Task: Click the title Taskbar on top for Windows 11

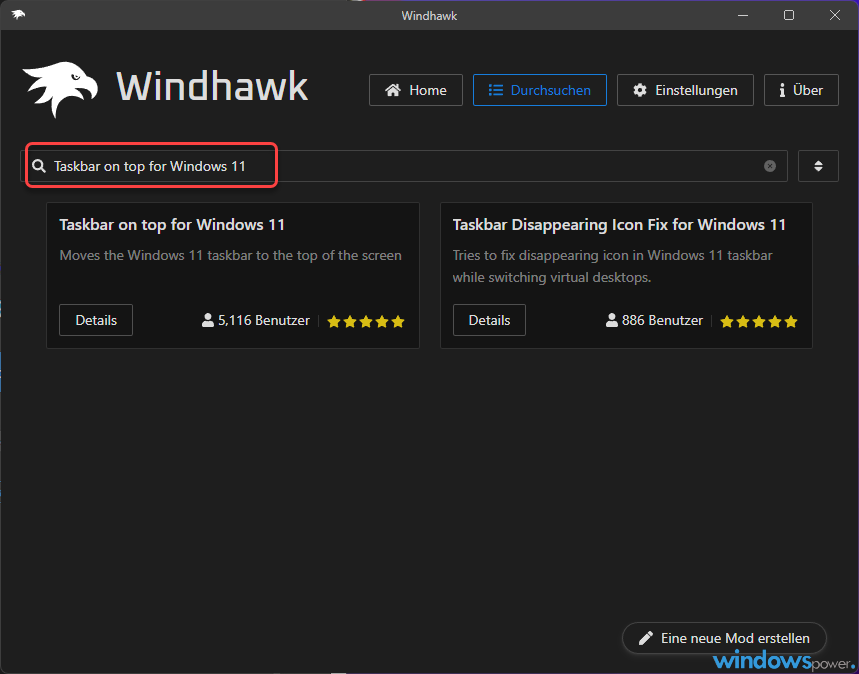Action: tap(172, 225)
